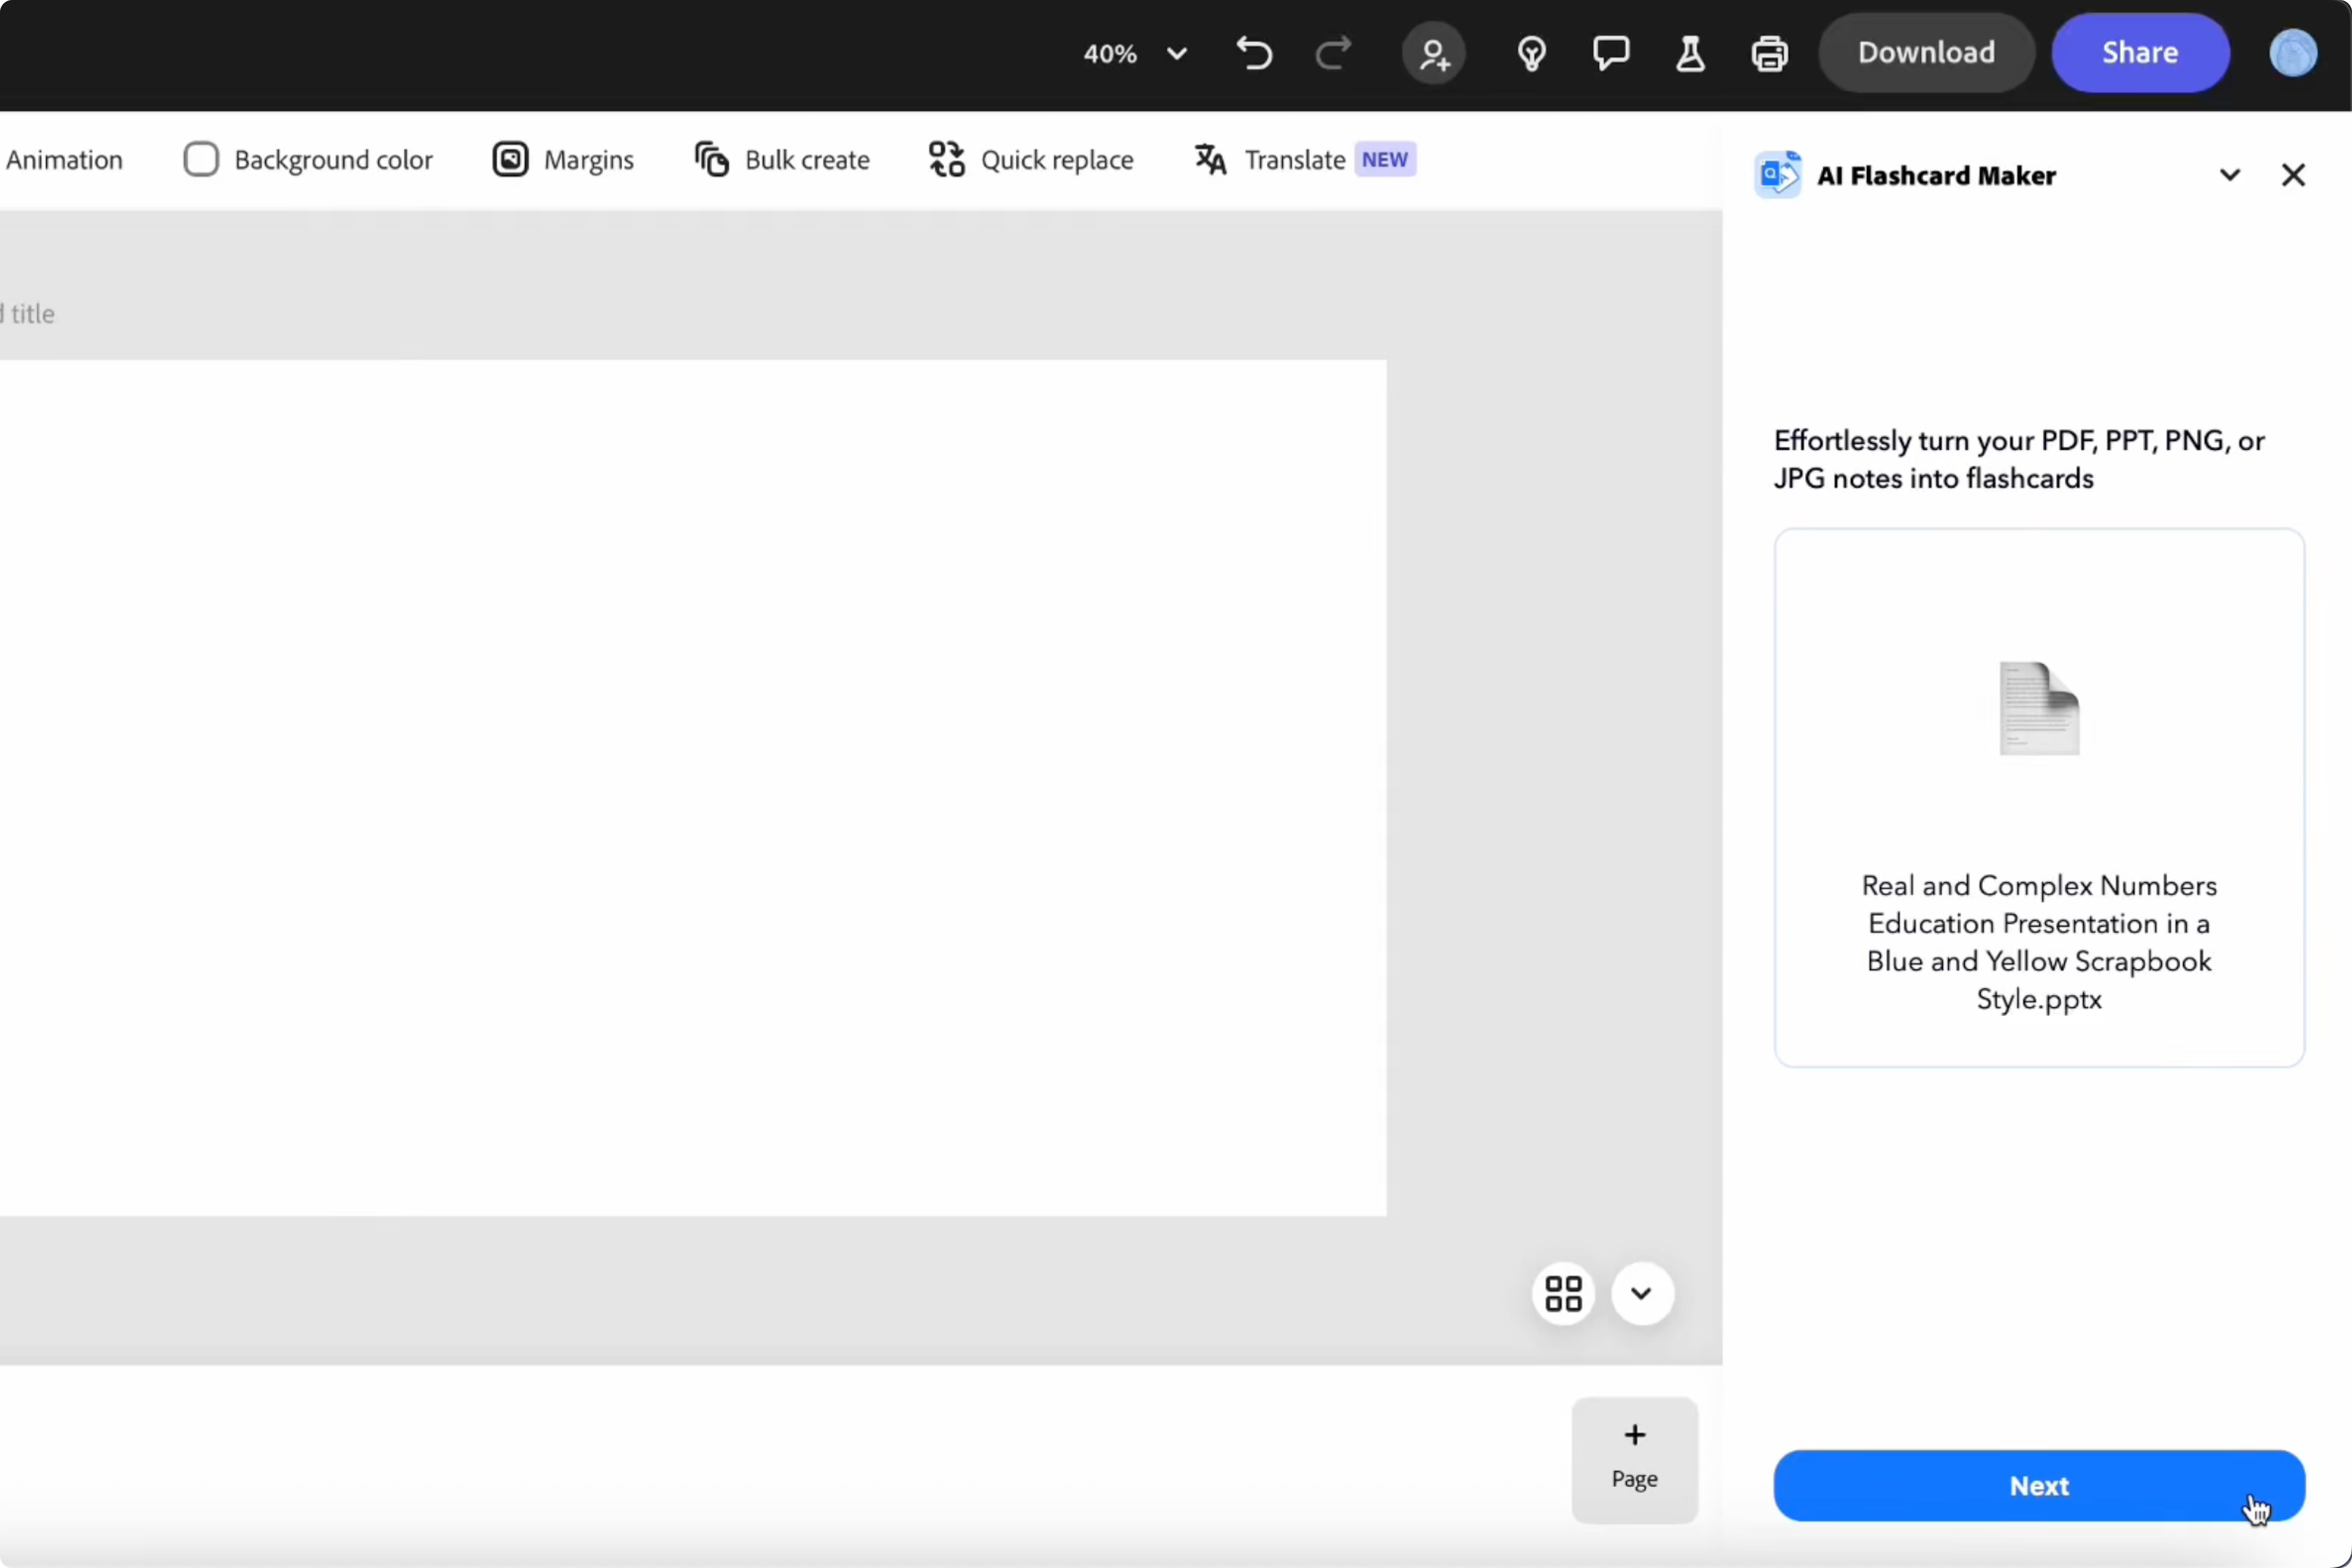This screenshot has width=2352, height=1568.
Task: Open the Animation menu item
Action: [x=64, y=160]
